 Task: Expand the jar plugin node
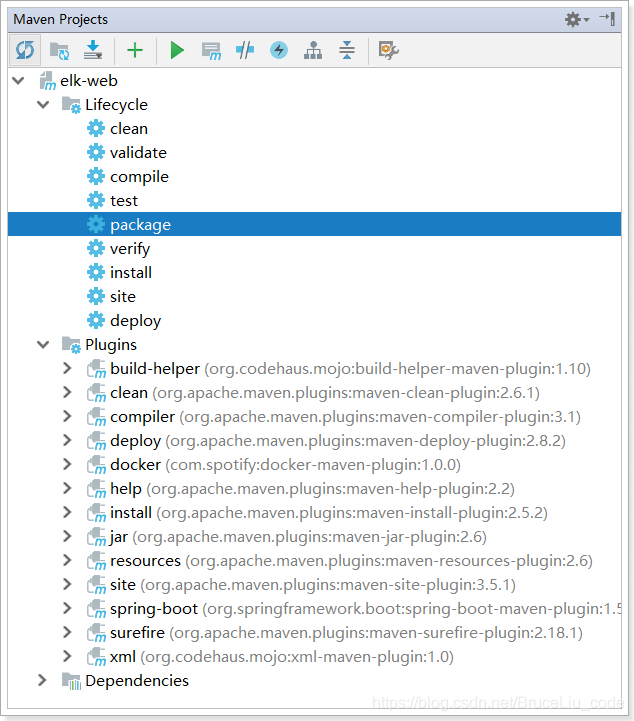[x=67, y=536]
